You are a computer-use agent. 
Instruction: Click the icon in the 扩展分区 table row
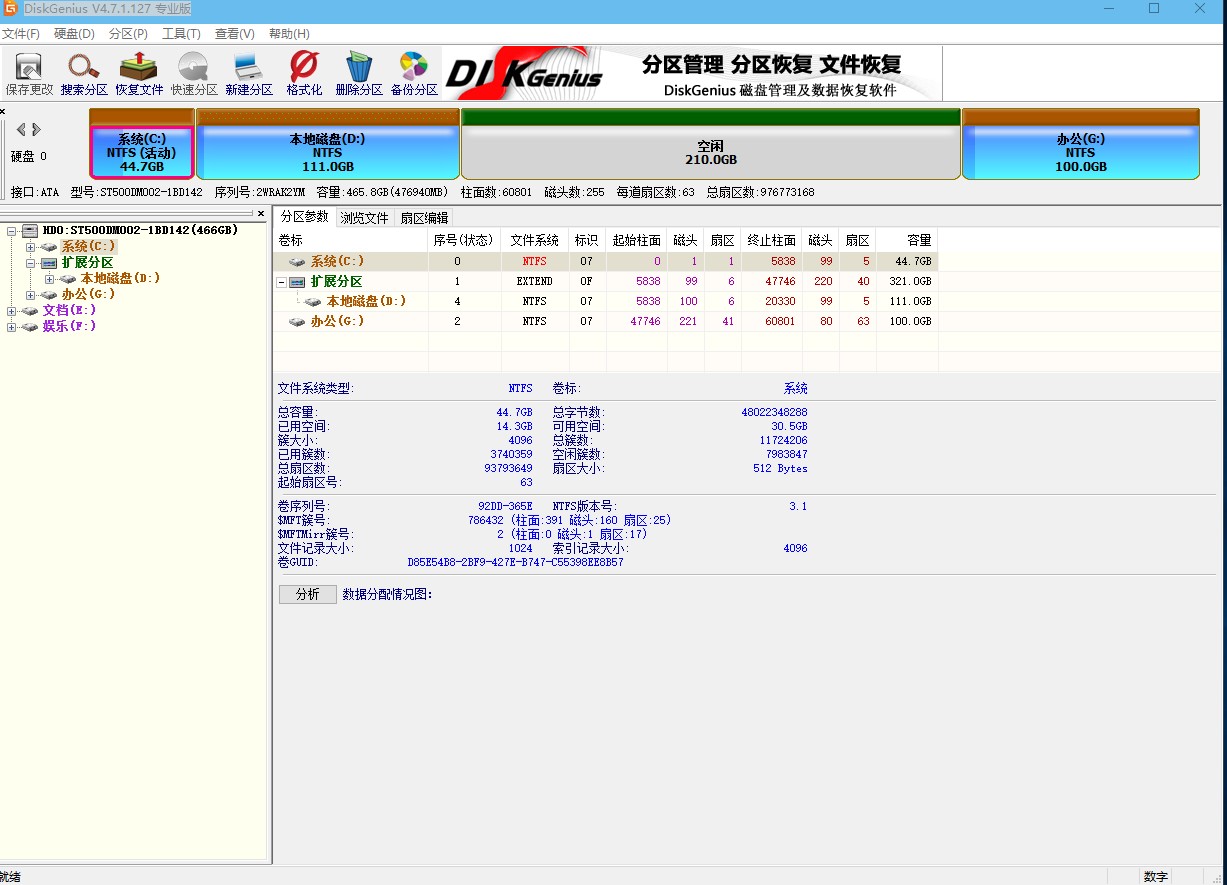tap(297, 281)
